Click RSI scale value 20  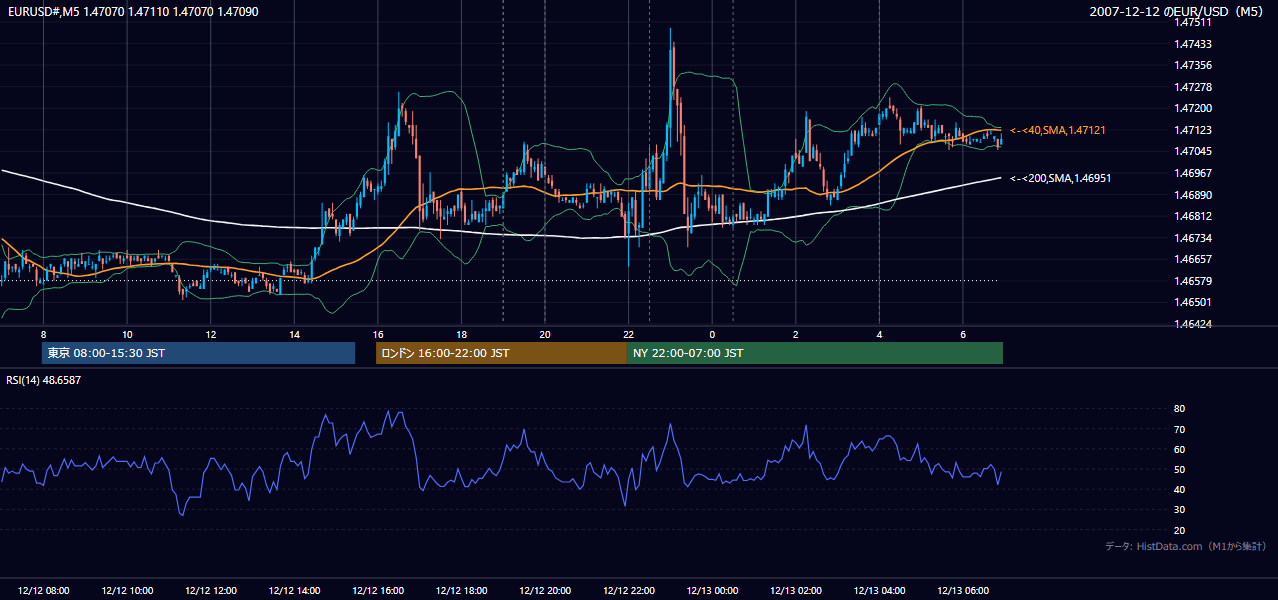pos(1180,530)
